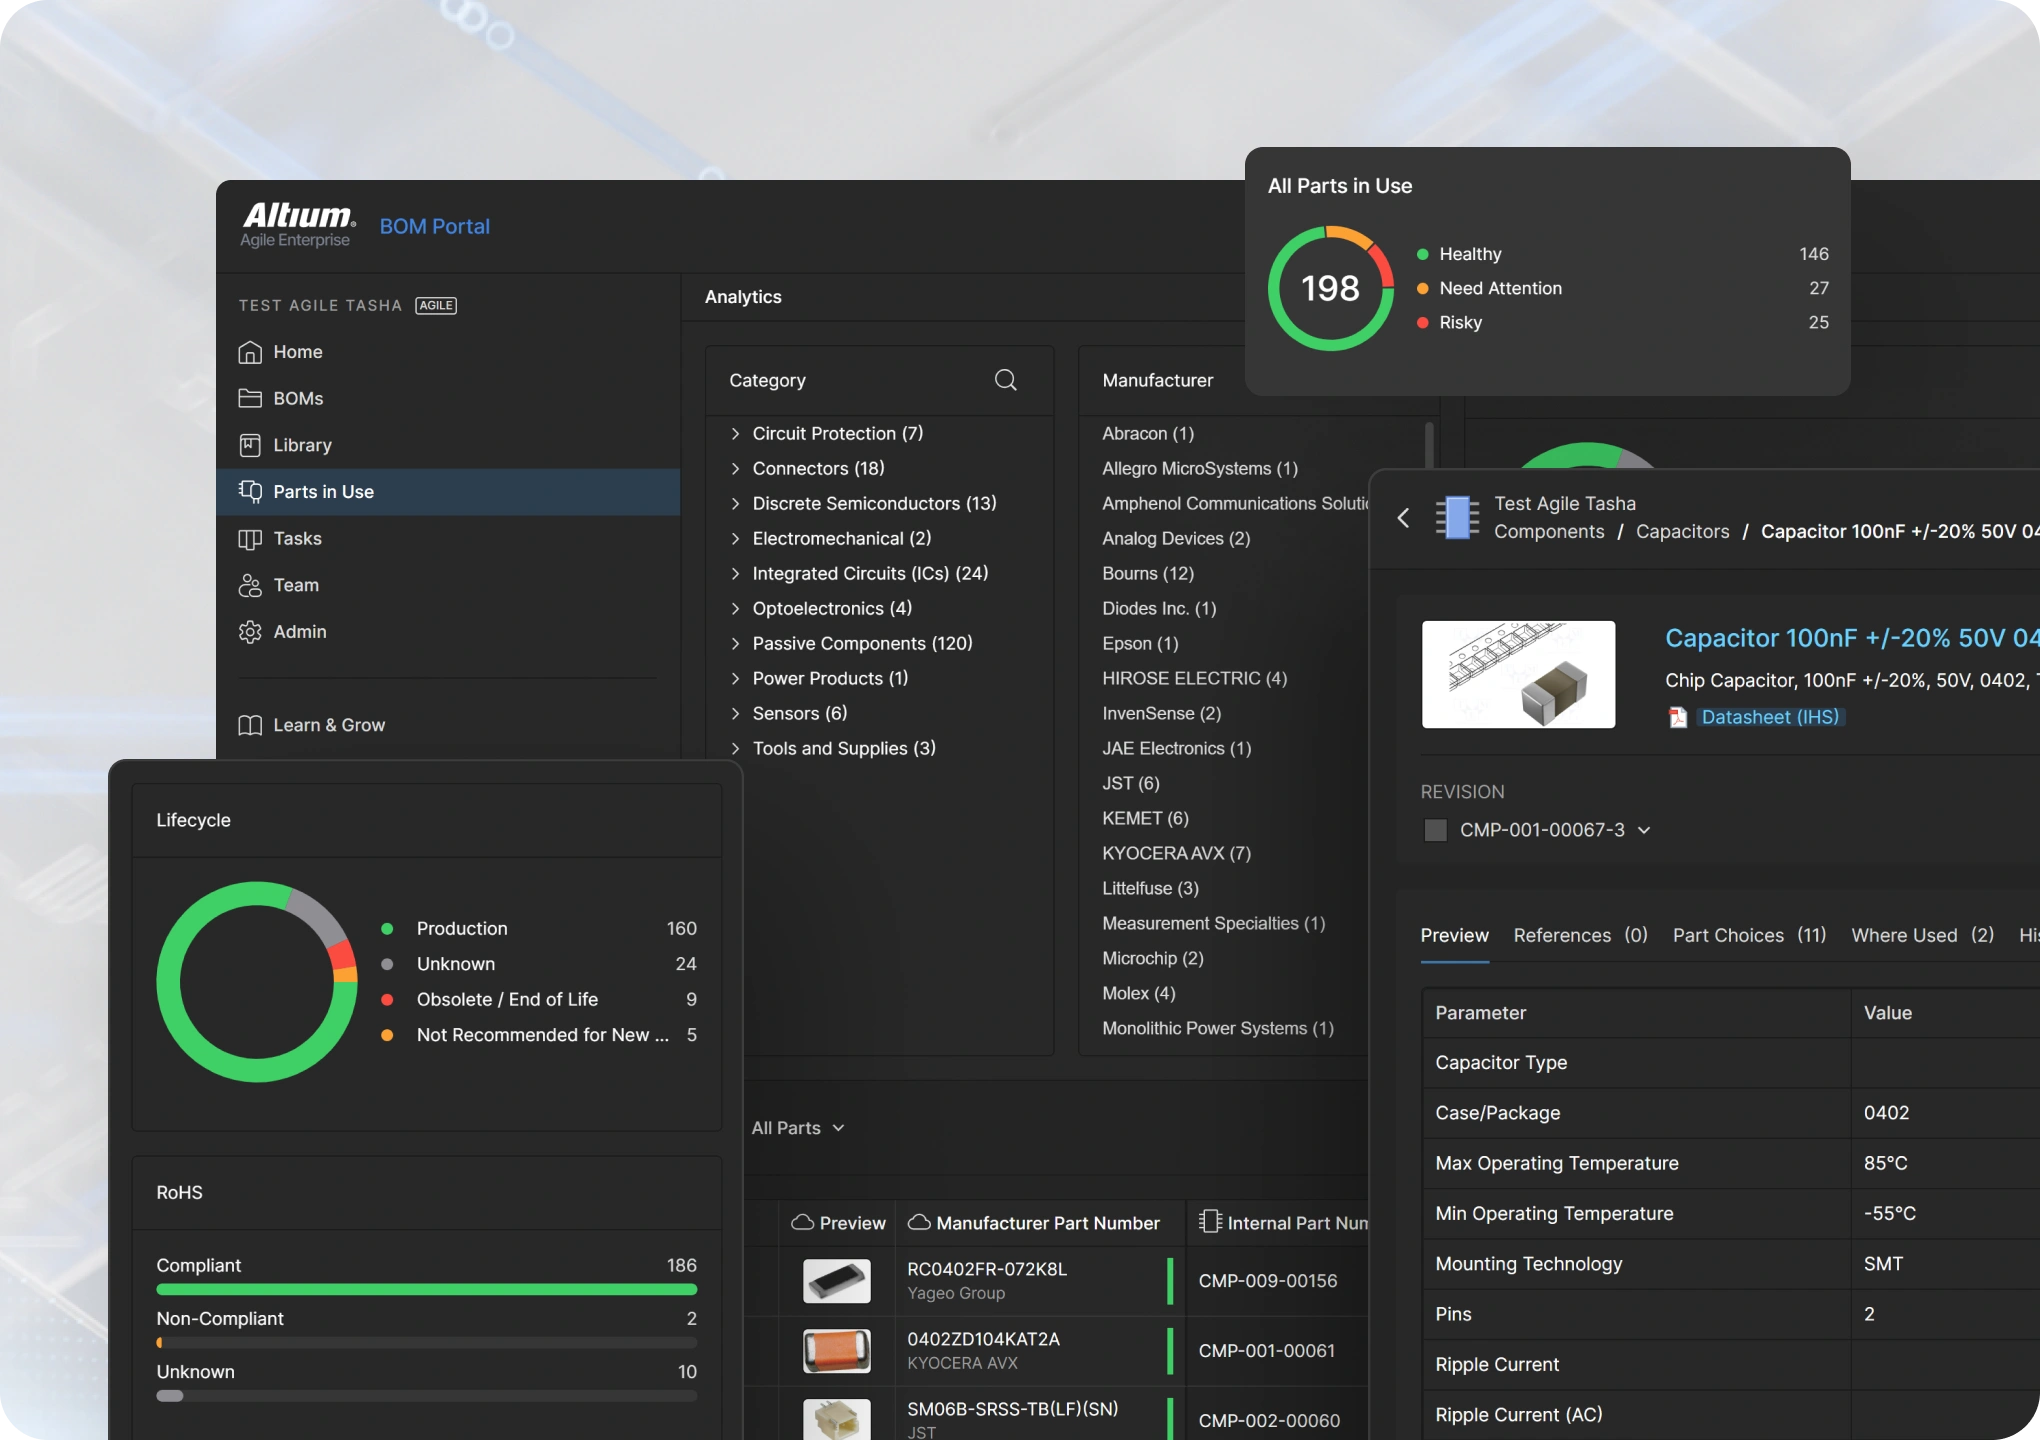Click the capacitor component preview image

point(1518,674)
